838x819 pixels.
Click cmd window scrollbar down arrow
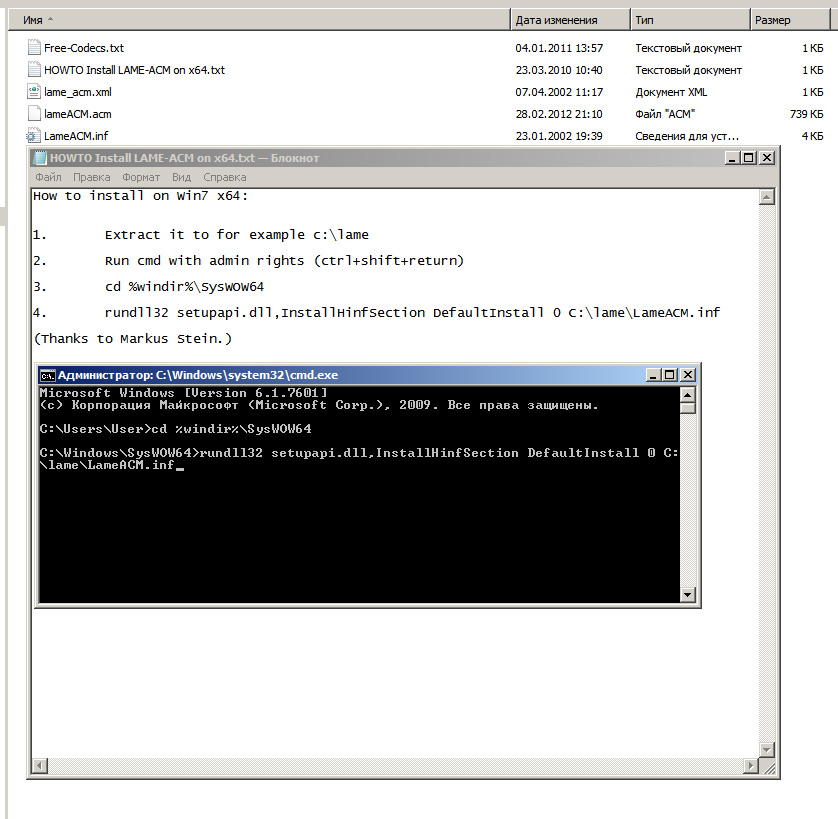(x=687, y=594)
